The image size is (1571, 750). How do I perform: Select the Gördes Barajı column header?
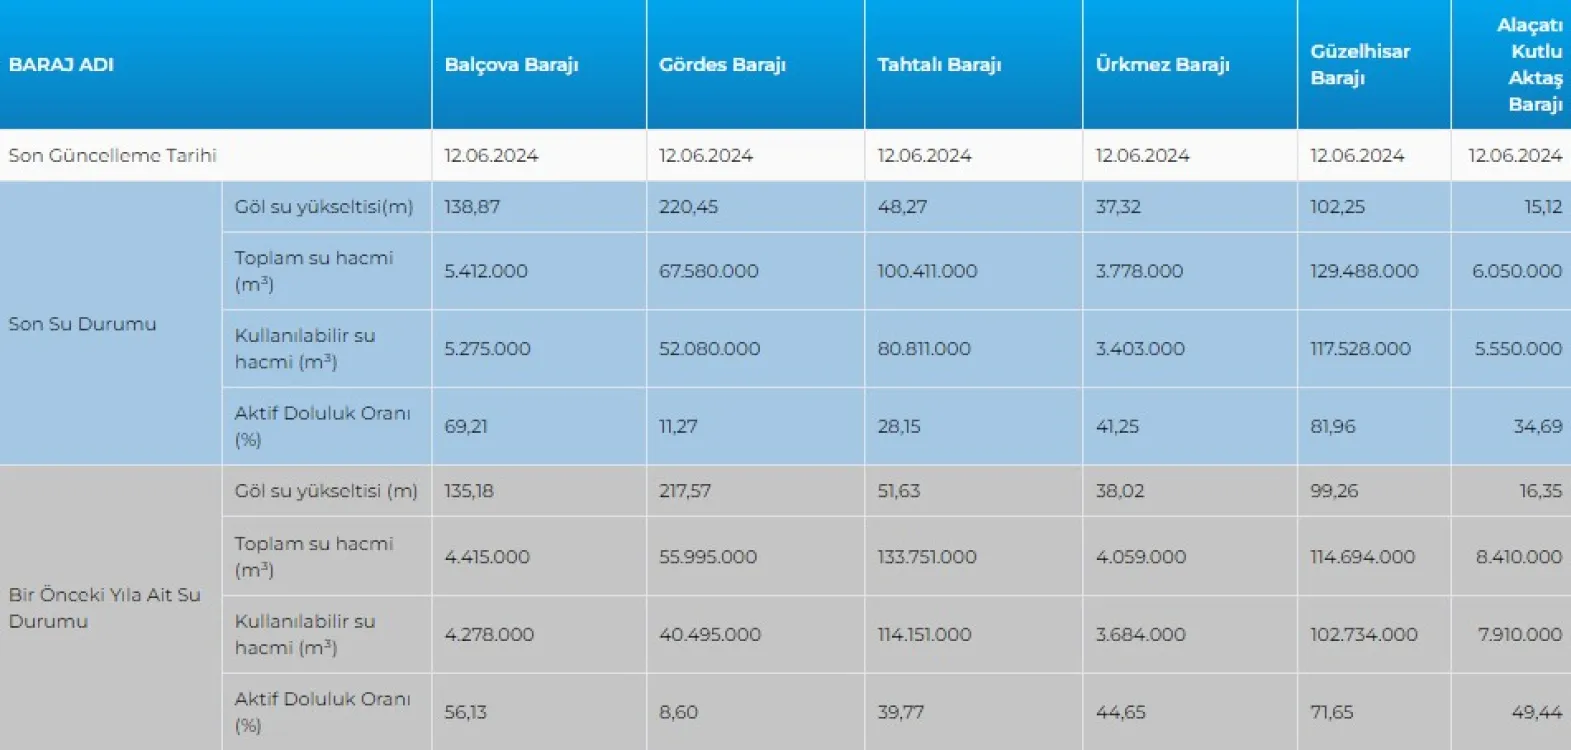(x=722, y=65)
